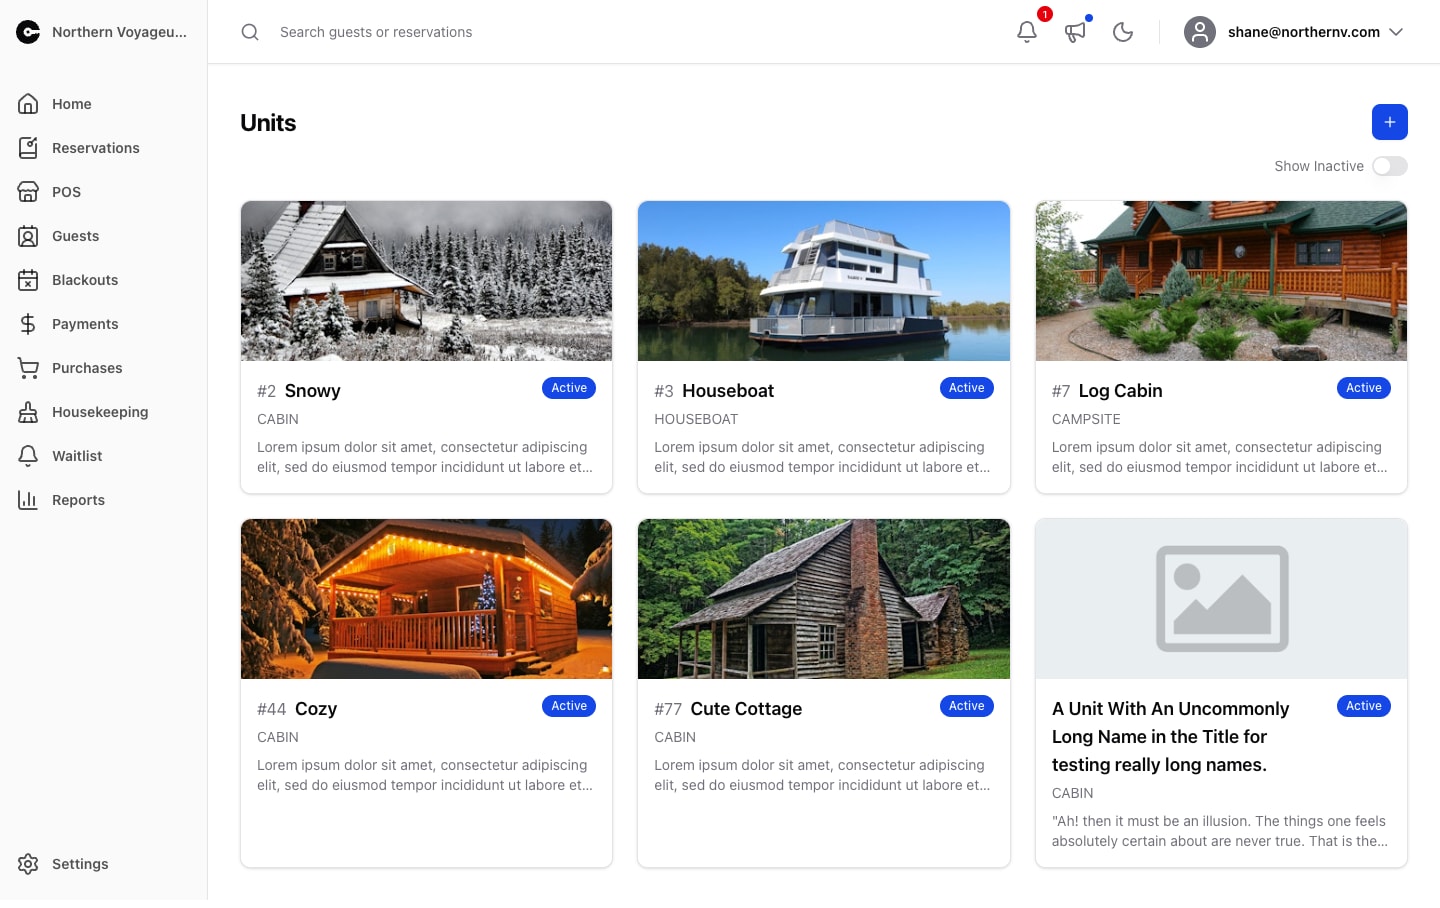This screenshot has width=1440, height=908.
Task: Click the Reports bar chart icon
Action: pos(28,500)
